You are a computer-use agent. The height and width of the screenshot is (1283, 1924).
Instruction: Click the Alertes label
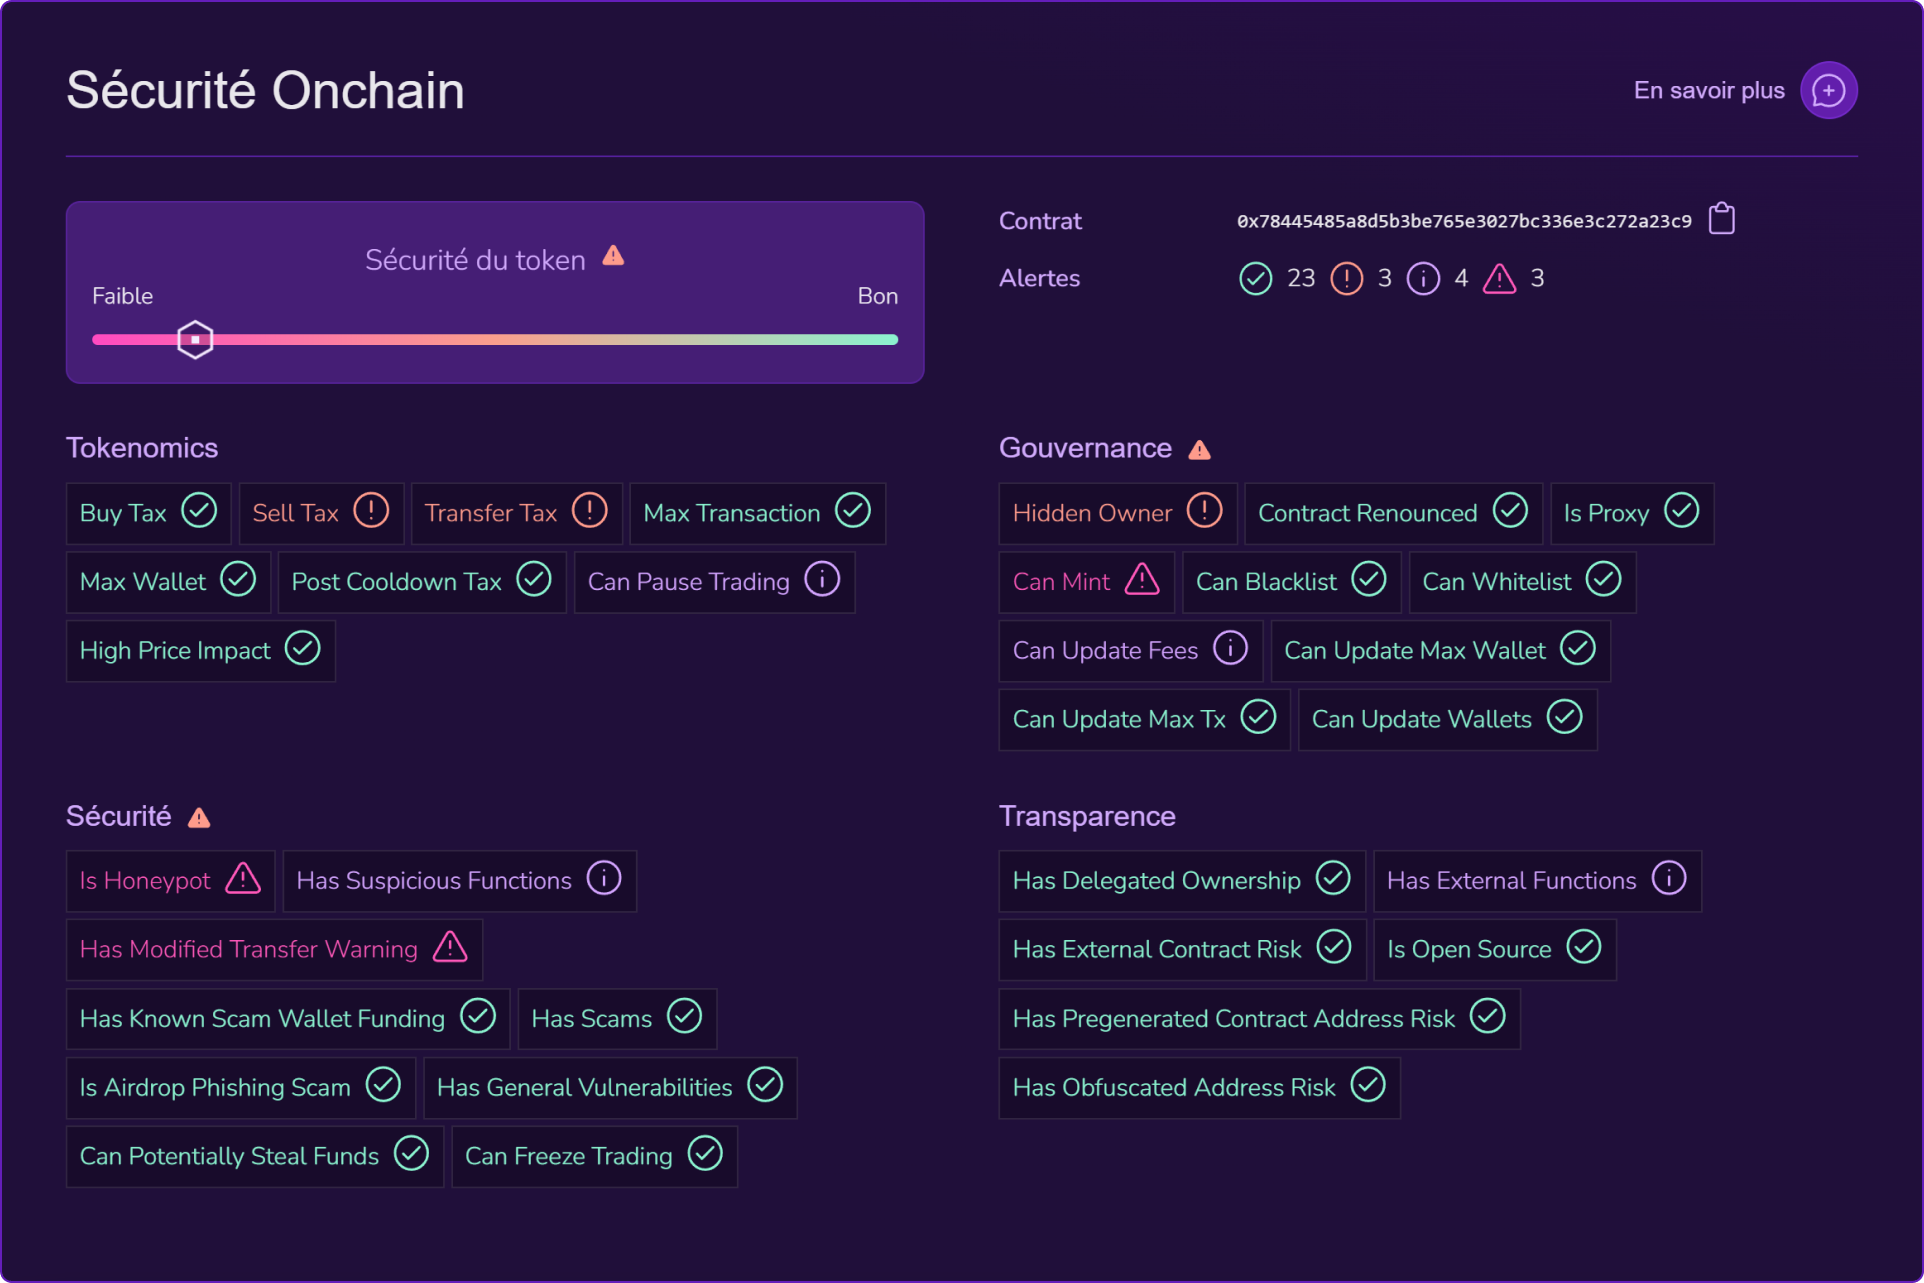[1039, 278]
